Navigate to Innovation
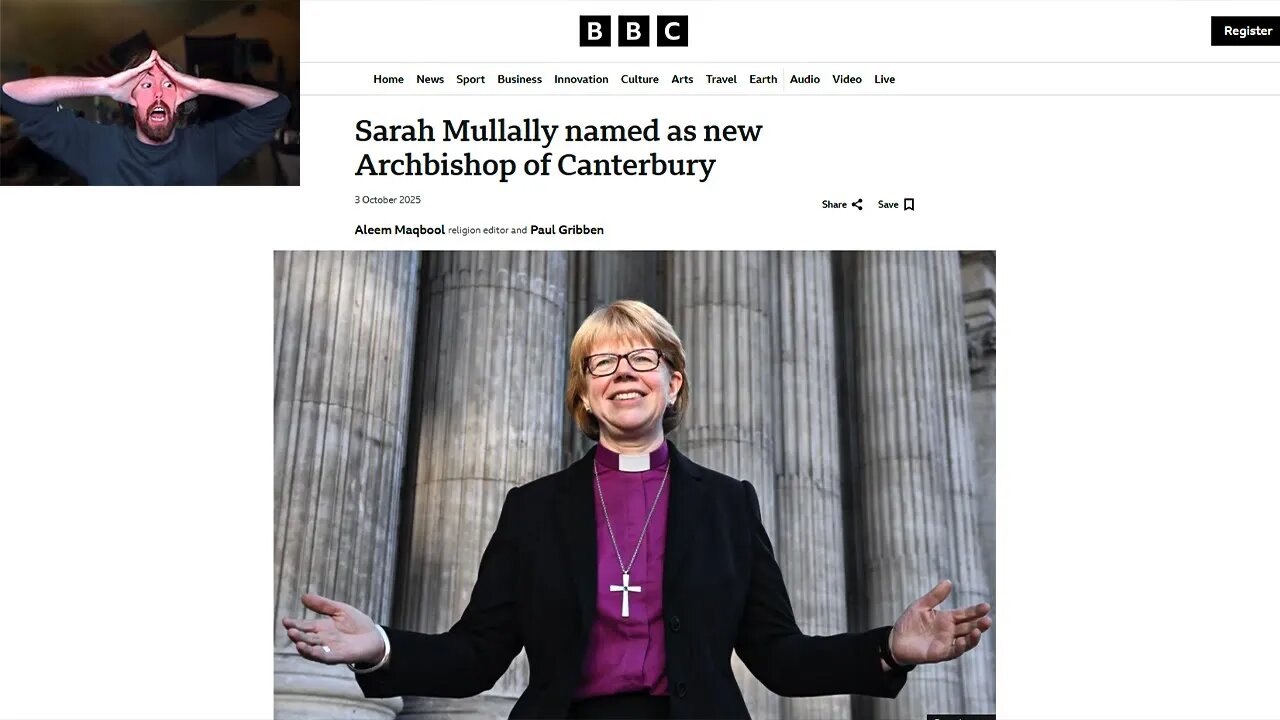 pyautogui.click(x=581, y=79)
